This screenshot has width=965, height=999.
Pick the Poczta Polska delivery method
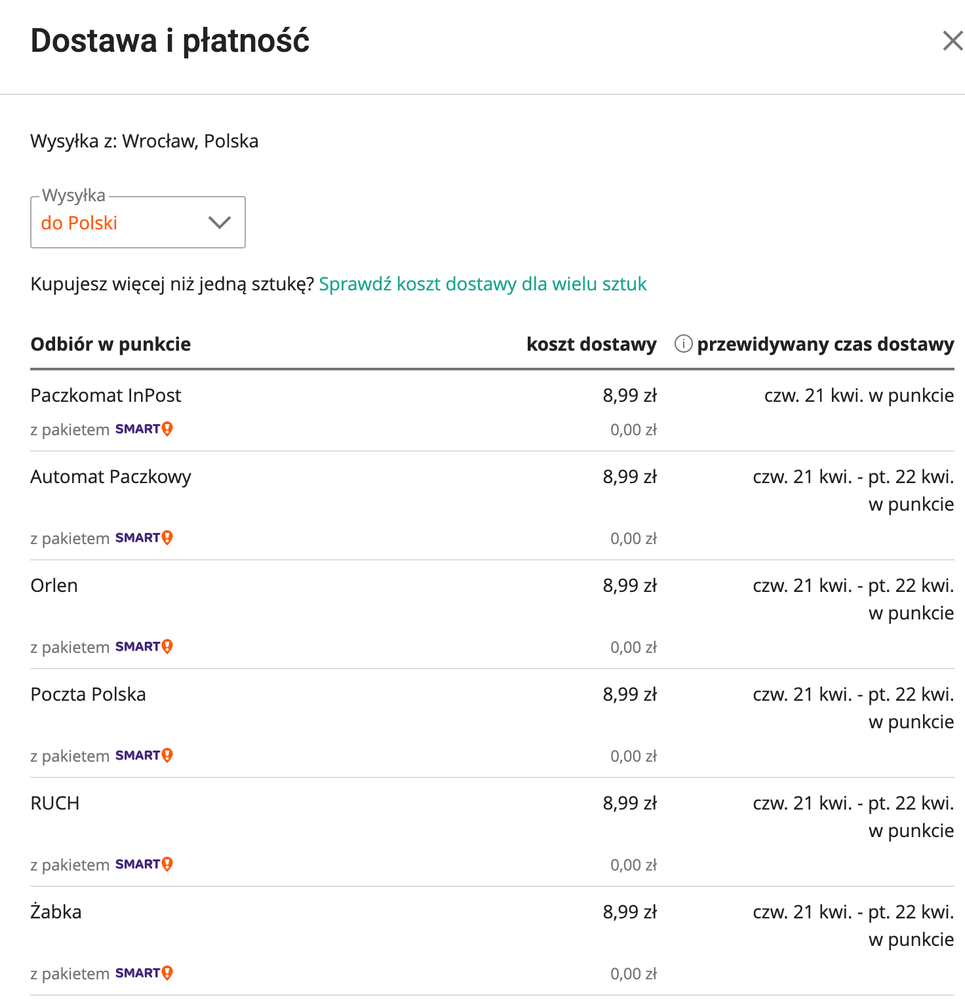pos(88,695)
